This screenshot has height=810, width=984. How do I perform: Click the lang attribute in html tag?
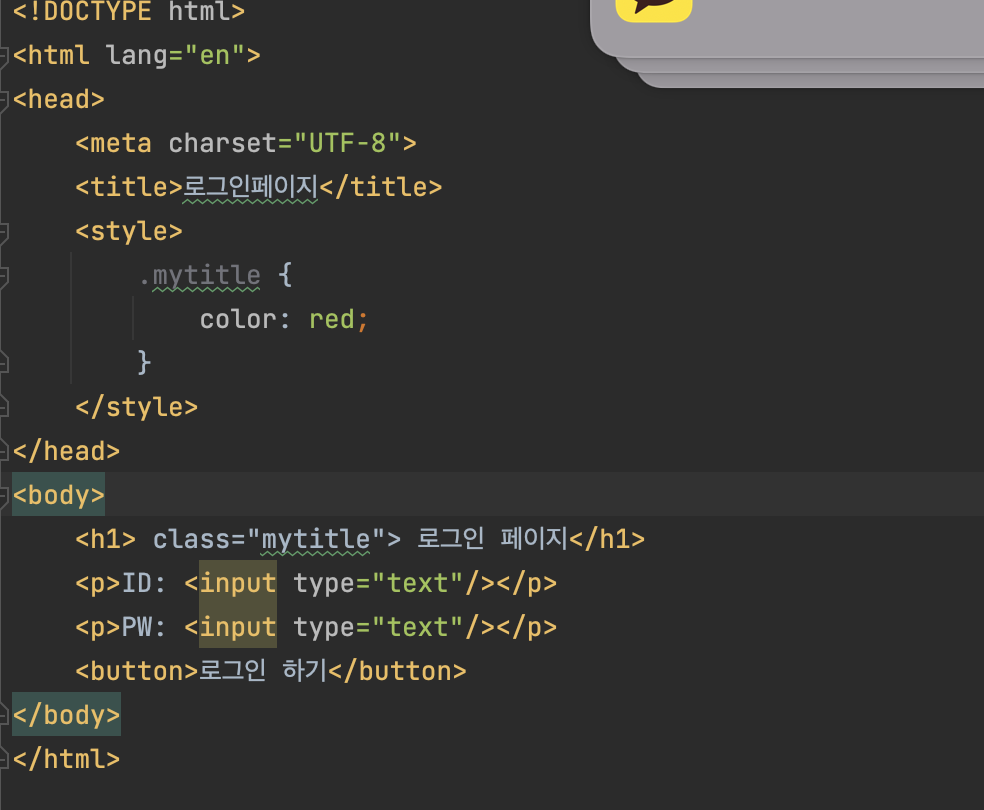[x=137, y=55]
